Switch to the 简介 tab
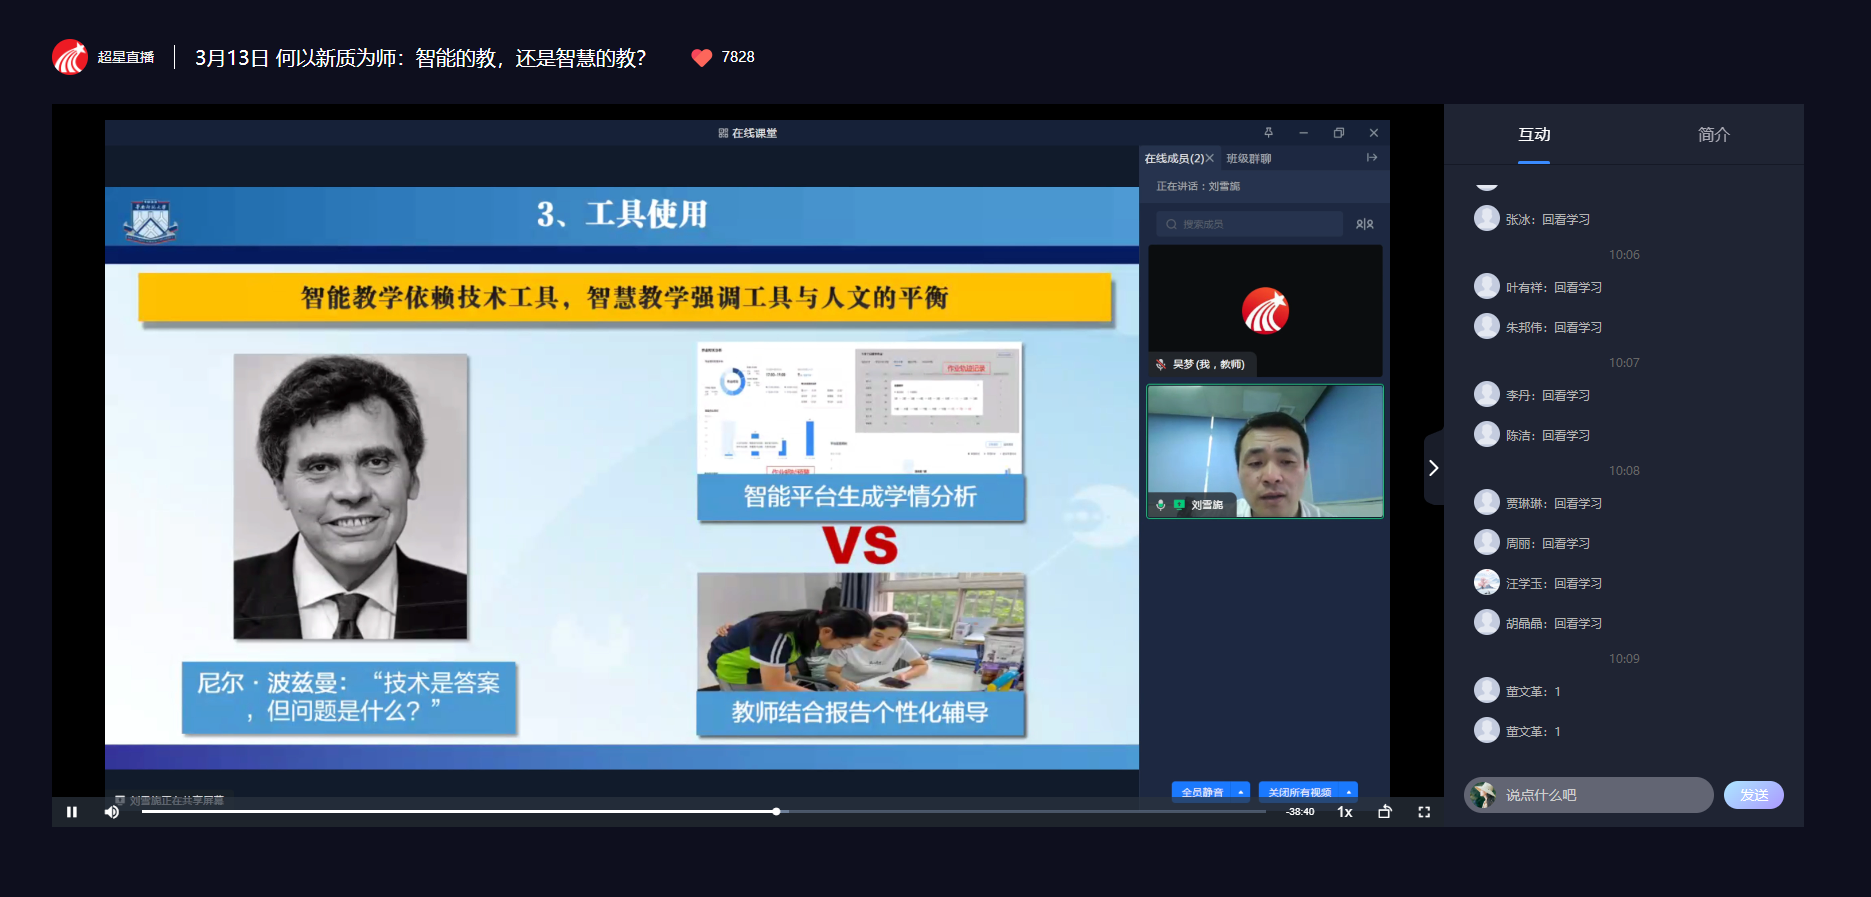Image resolution: width=1871 pixels, height=897 pixels. pyautogui.click(x=1714, y=134)
